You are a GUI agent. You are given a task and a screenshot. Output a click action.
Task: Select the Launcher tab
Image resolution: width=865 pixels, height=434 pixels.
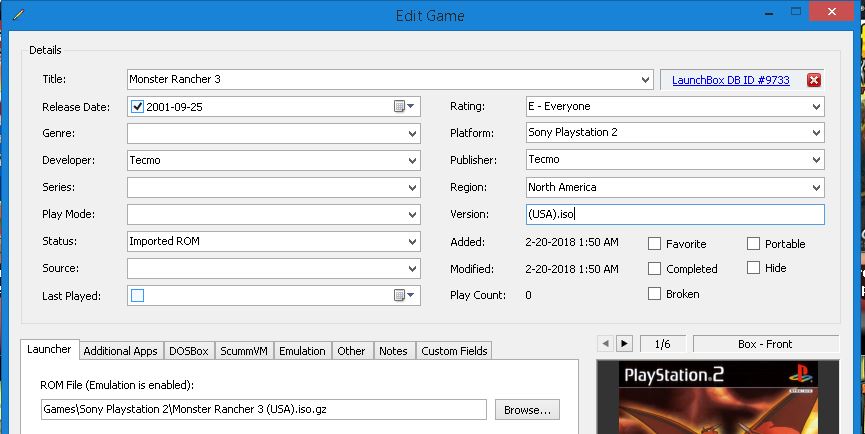tap(50, 349)
